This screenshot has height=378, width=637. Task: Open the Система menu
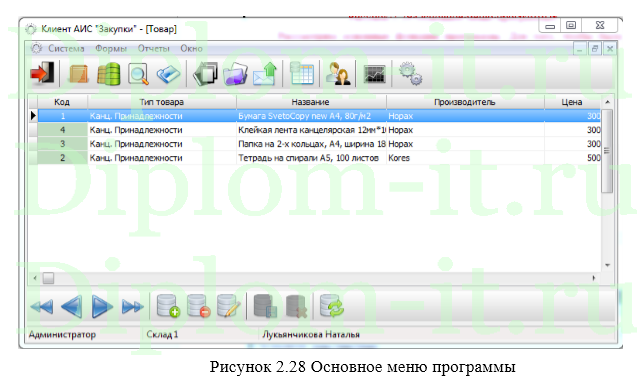[x=66, y=48]
